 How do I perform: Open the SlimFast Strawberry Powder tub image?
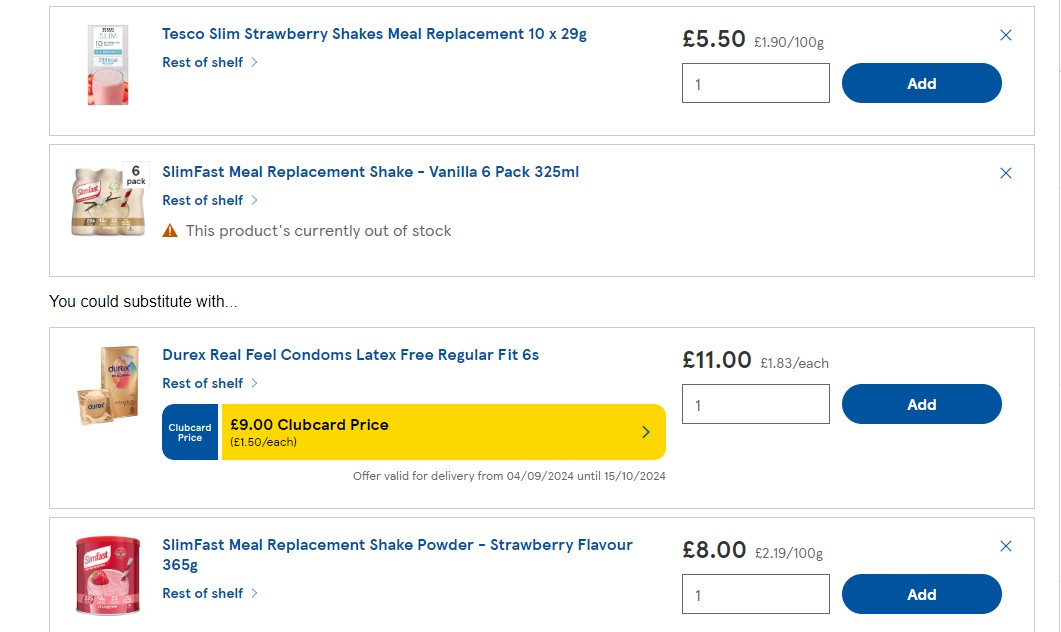108,576
